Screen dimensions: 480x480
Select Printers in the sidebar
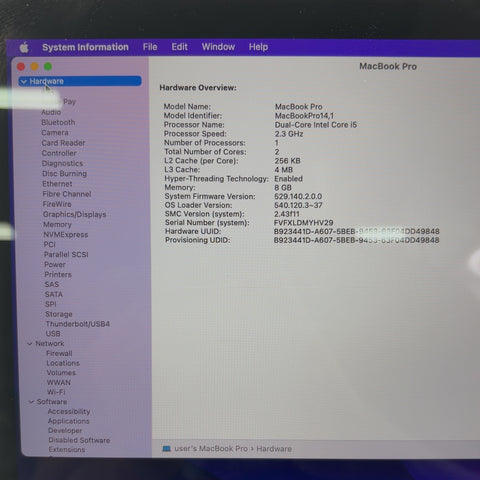pyautogui.click(x=58, y=275)
